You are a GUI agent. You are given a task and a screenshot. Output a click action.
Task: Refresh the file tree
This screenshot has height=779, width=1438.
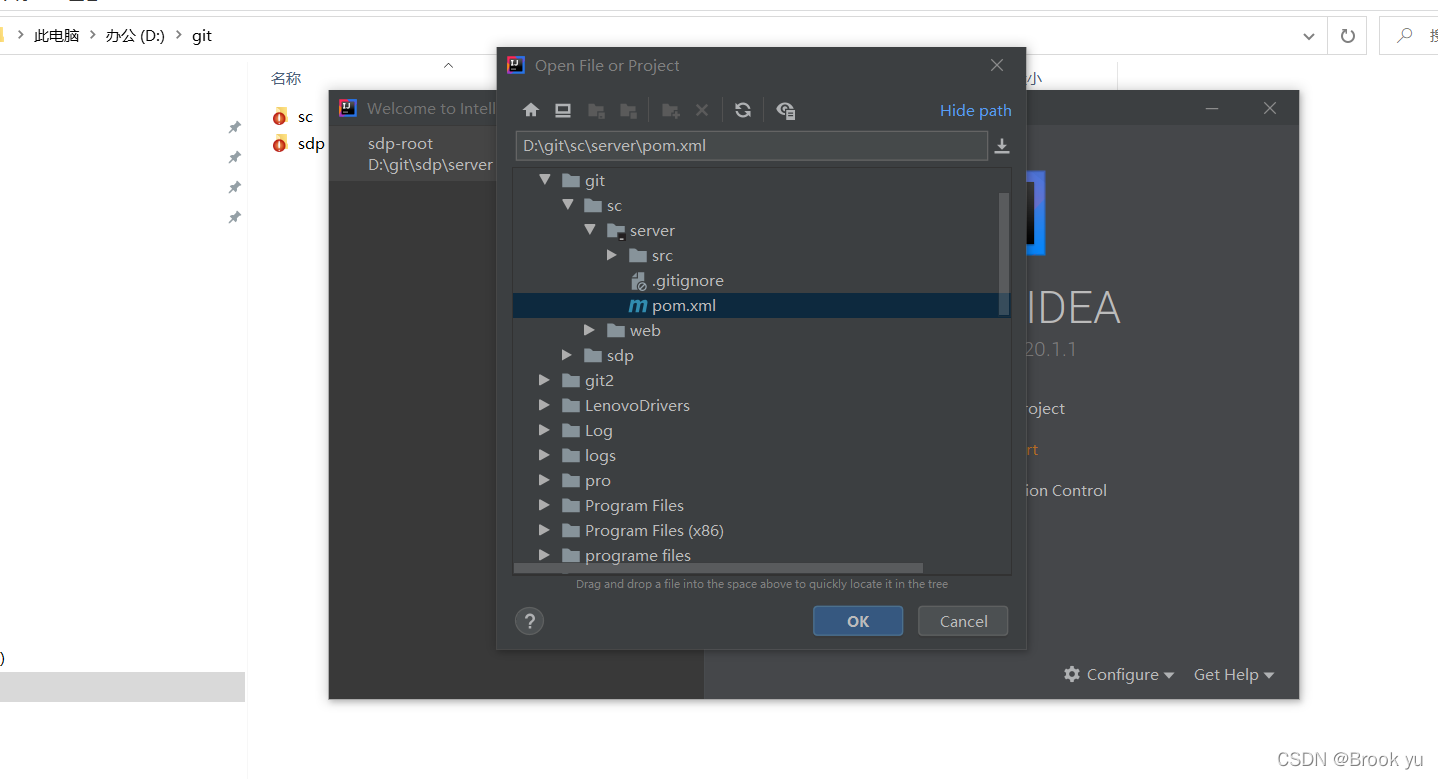coord(742,110)
